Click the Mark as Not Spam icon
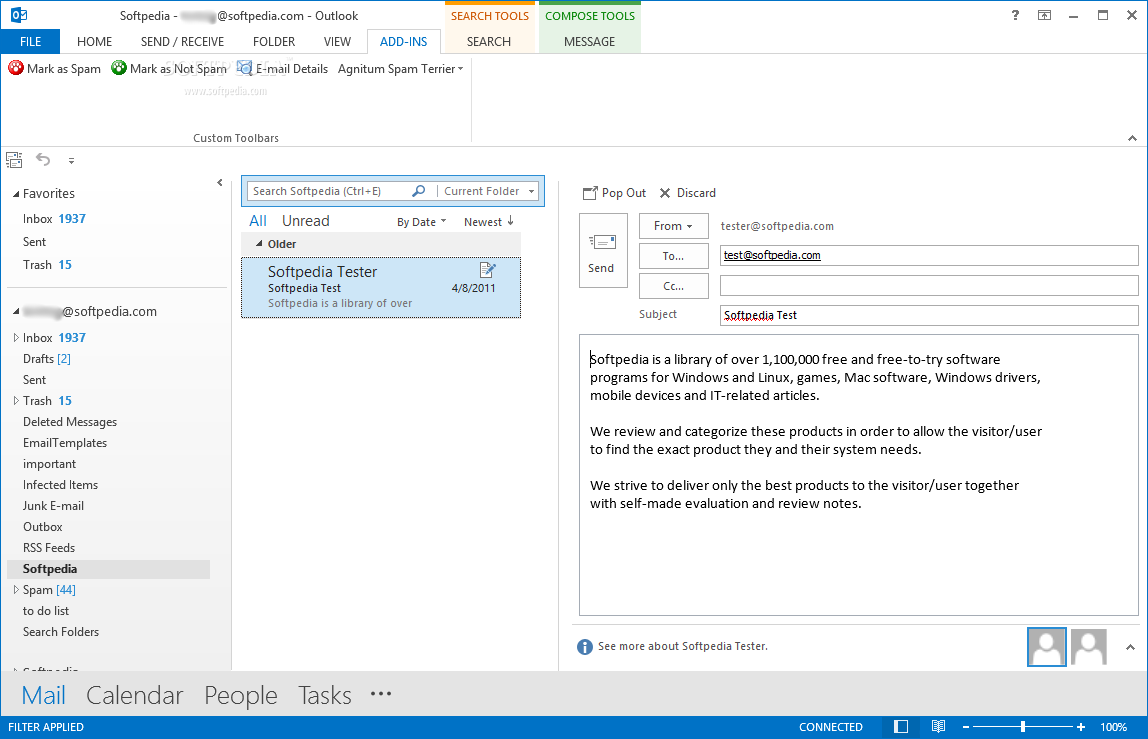Viewport: 1148px width, 739px height. click(x=119, y=68)
